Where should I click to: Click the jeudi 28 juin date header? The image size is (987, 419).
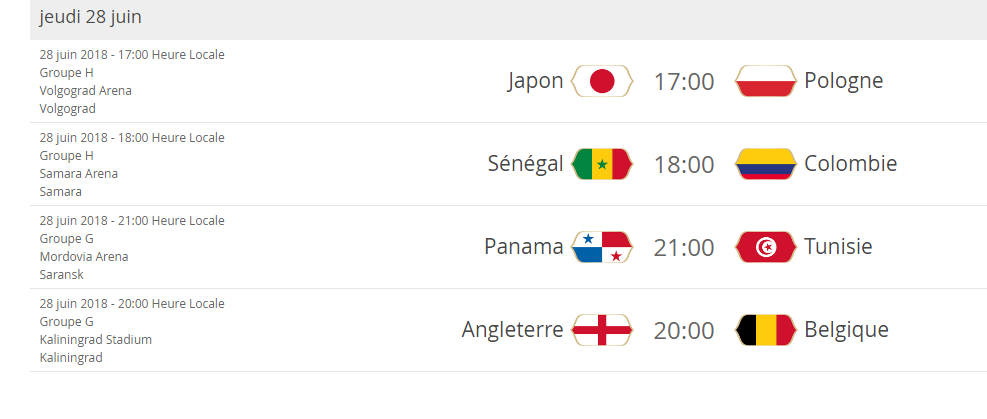point(91,17)
